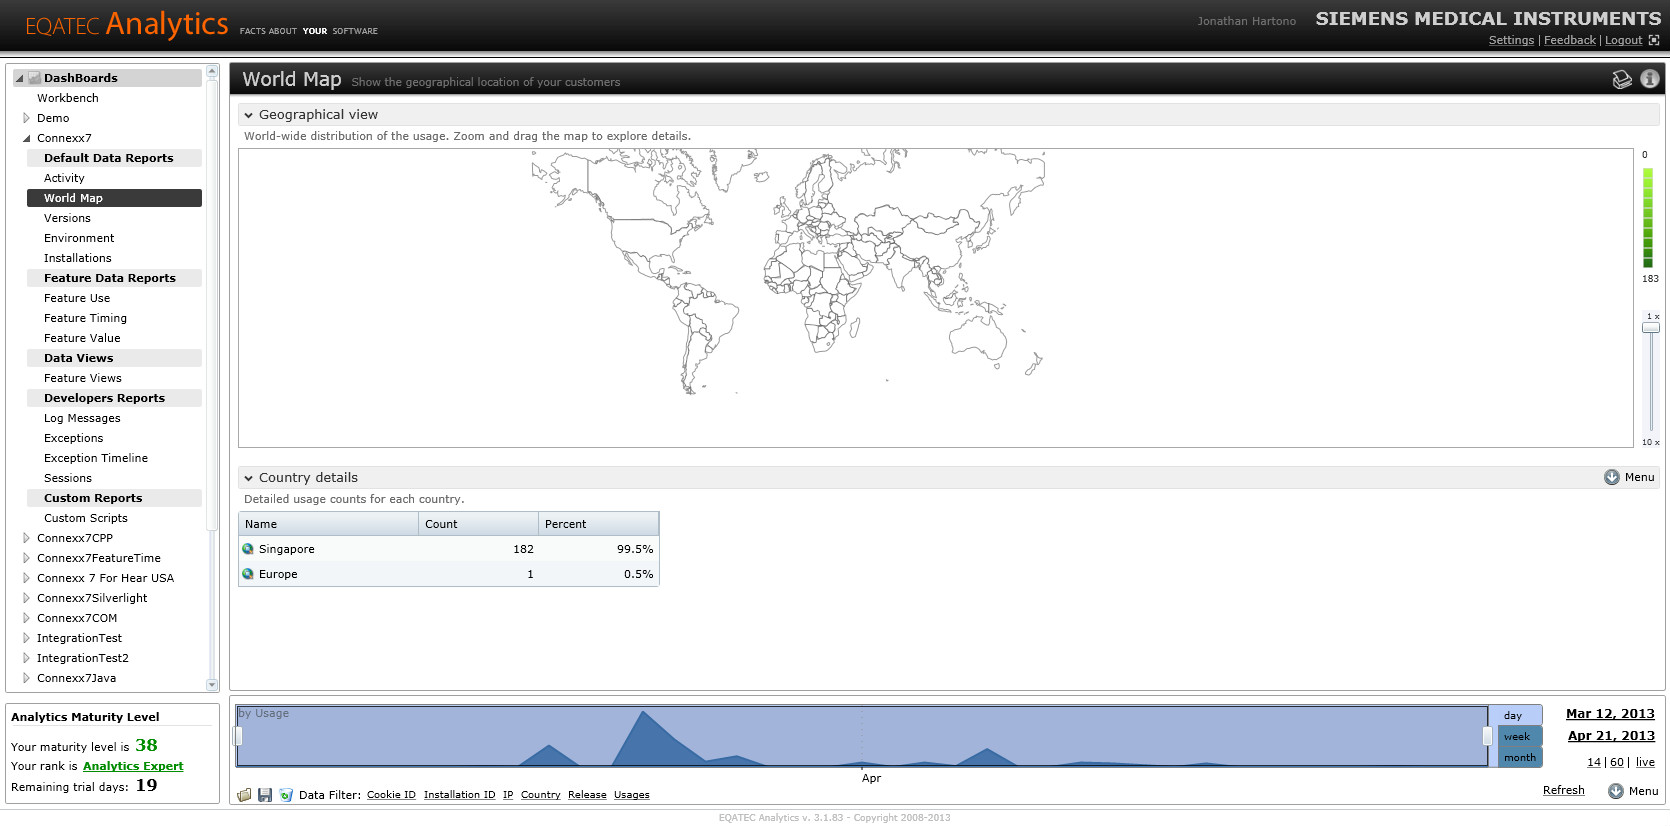Click the Refresh link

pos(1564,790)
